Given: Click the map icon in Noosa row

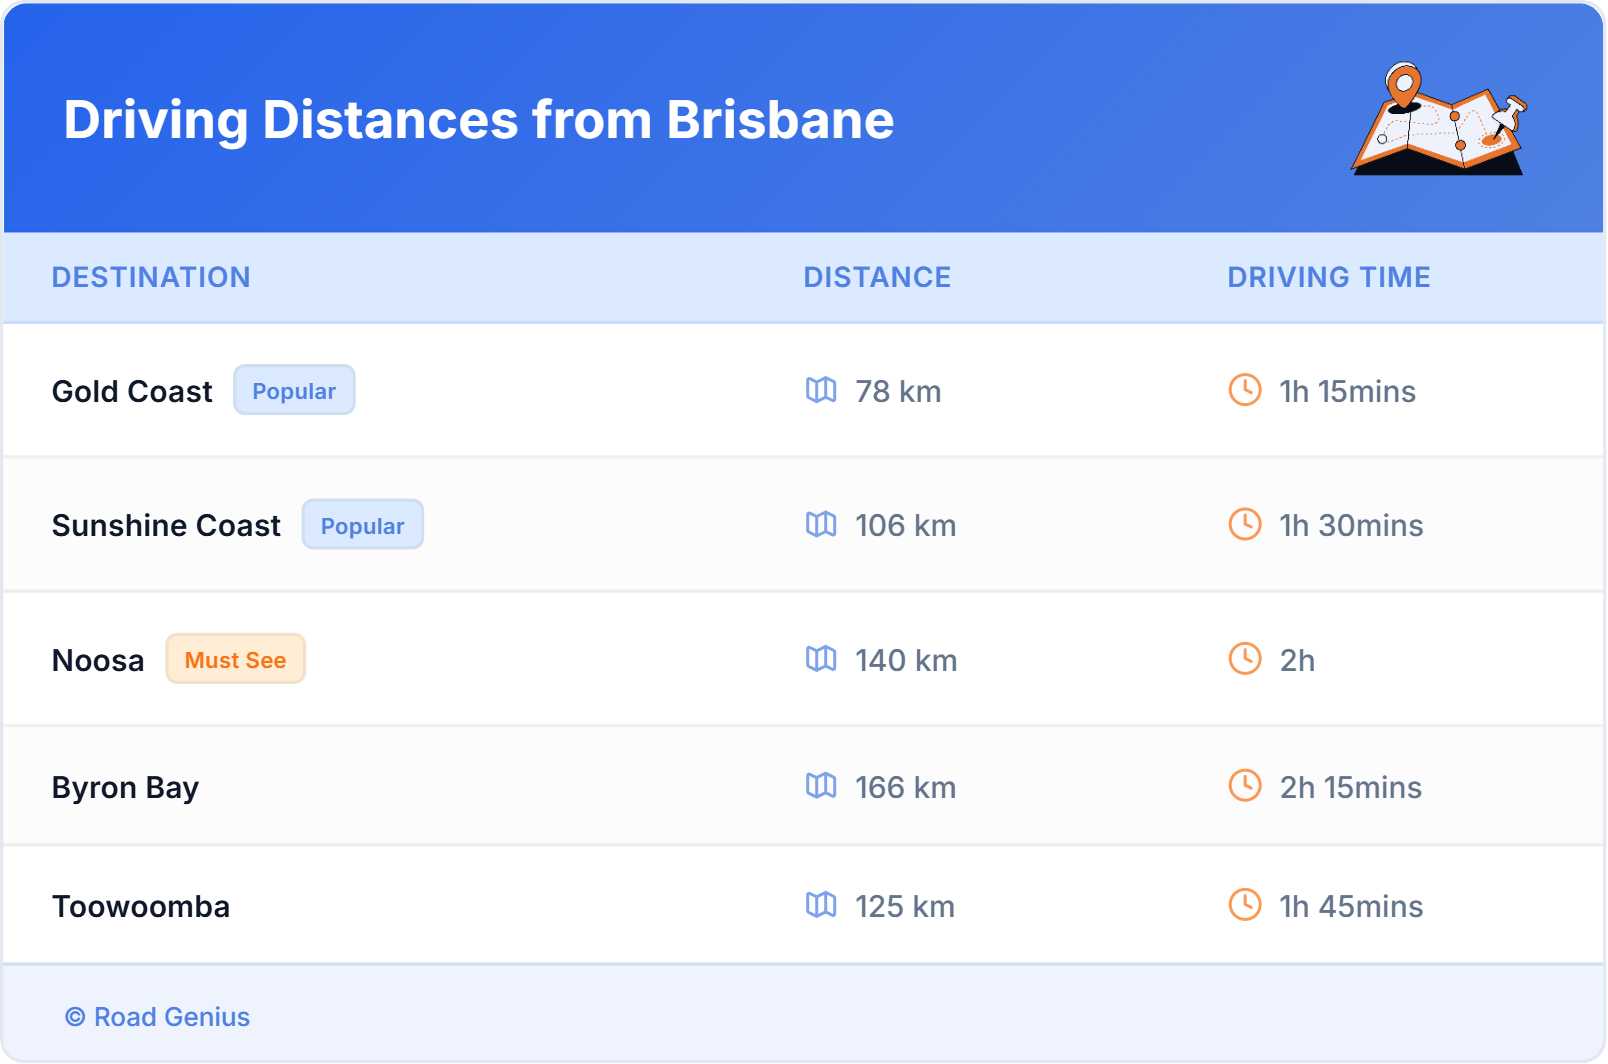Looking at the screenshot, I should coord(821,659).
